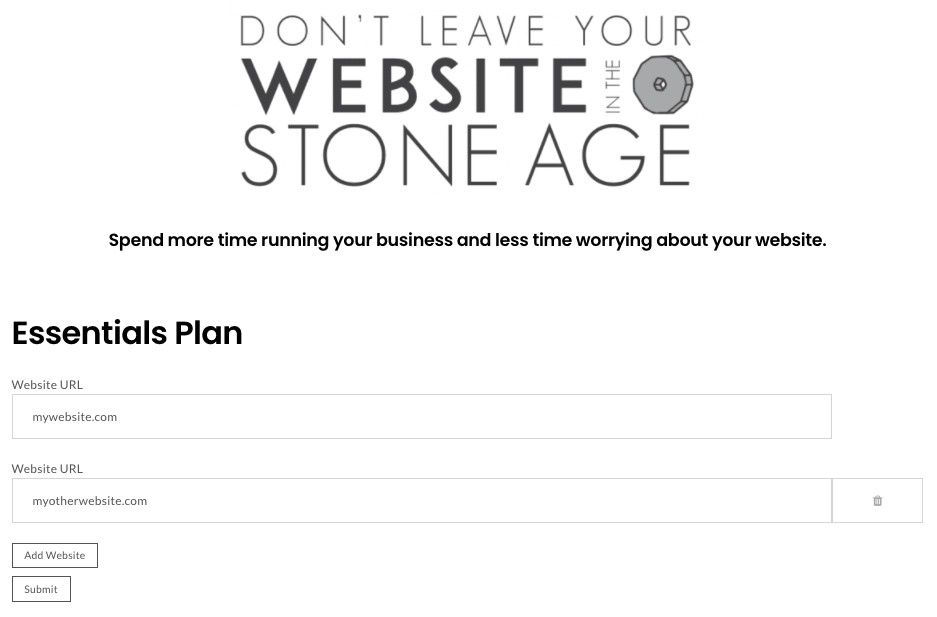The height and width of the screenshot is (617, 937).
Task: Click the bold WEBSITE word in the logo
Action: click(415, 85)
